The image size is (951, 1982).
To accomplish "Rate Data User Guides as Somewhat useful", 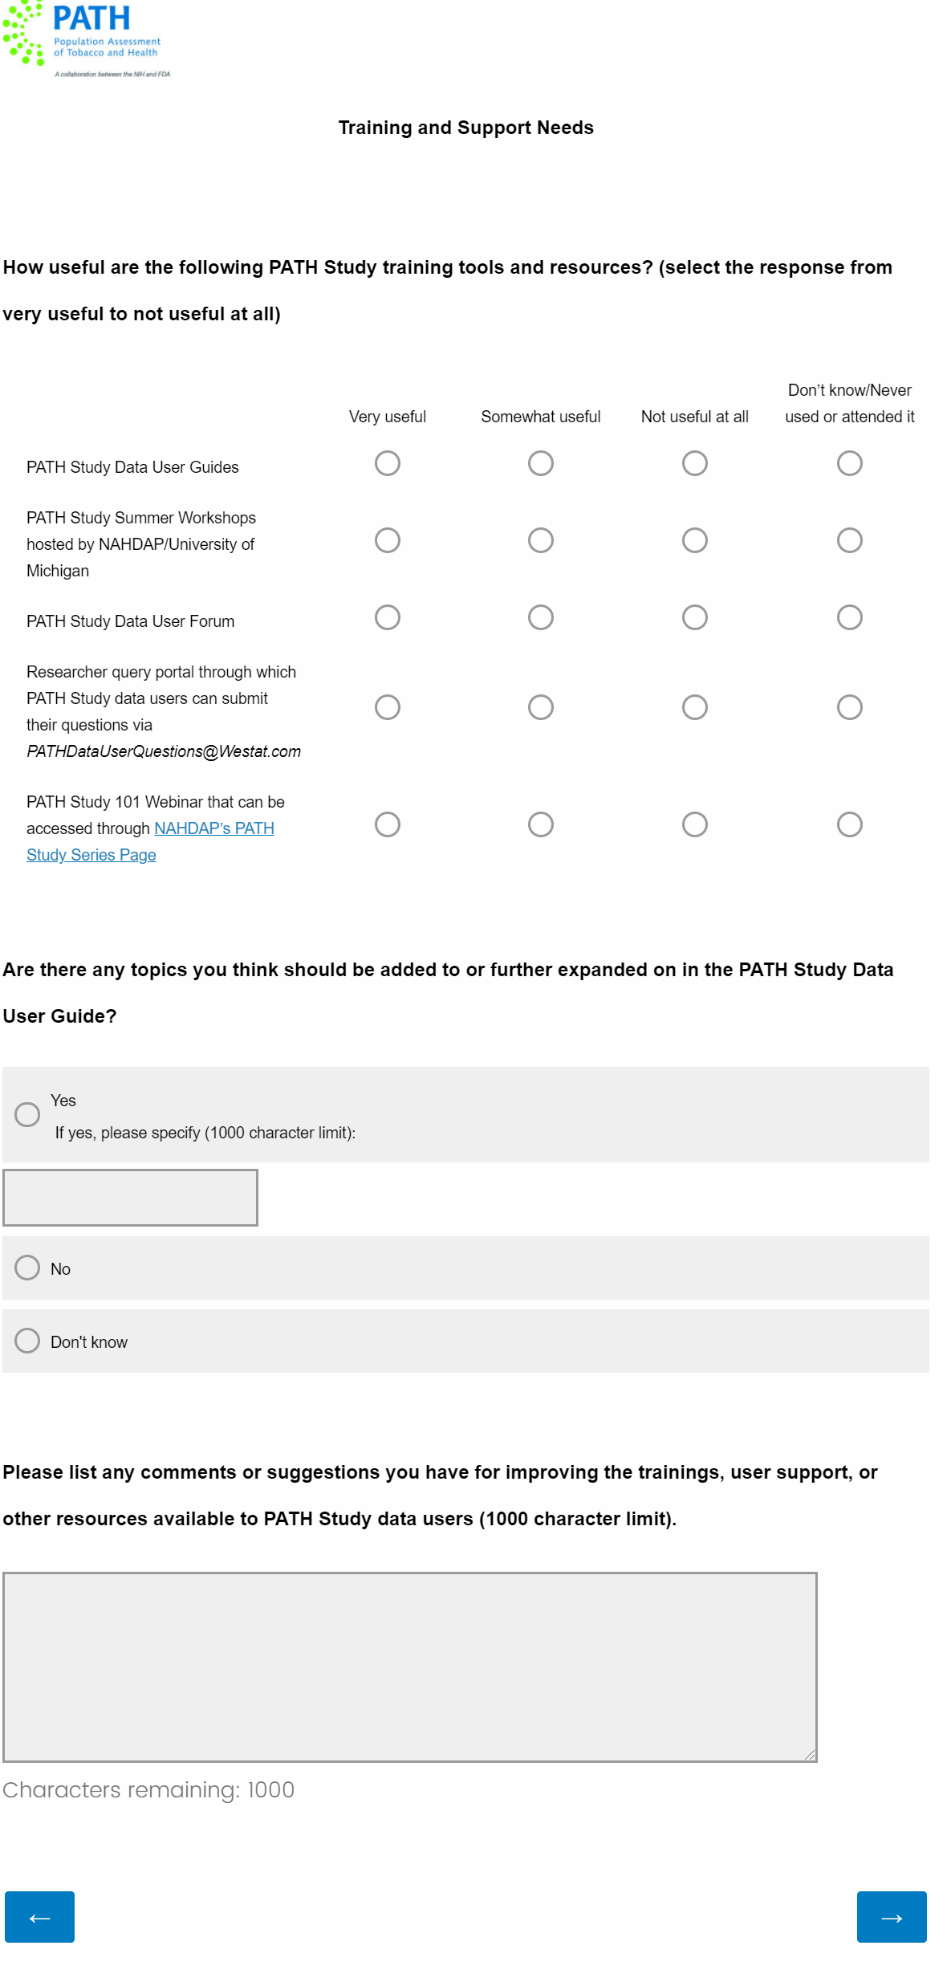I will [x=541, y=463].
